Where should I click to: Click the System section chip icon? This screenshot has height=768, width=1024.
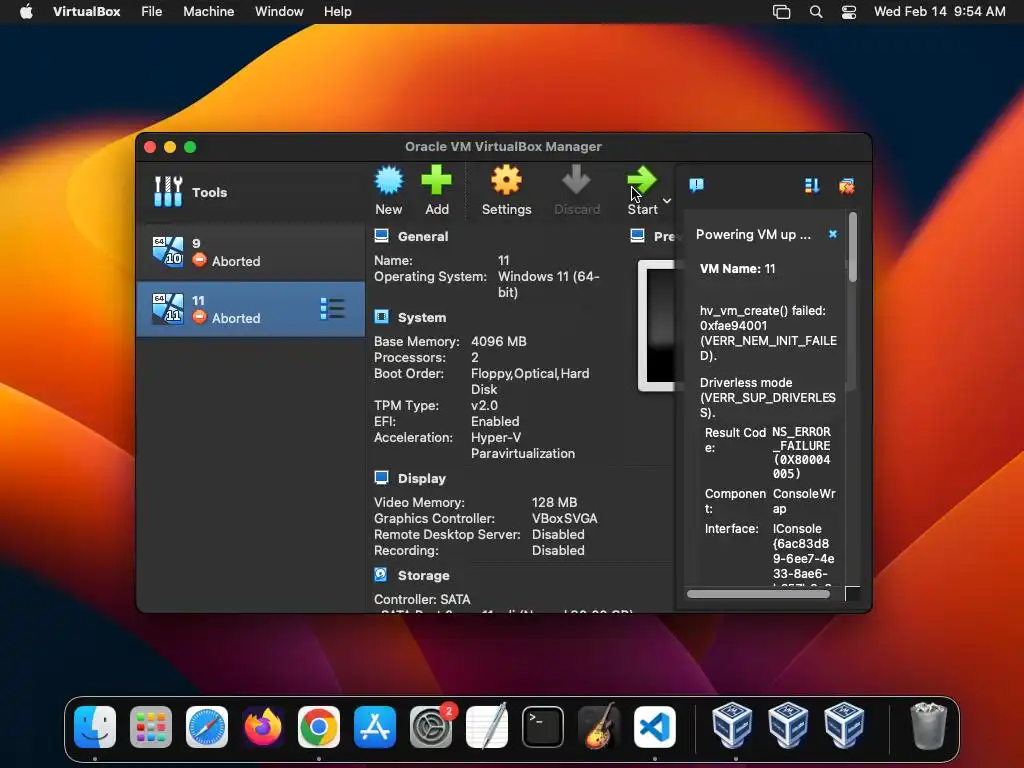pos(381,317)
